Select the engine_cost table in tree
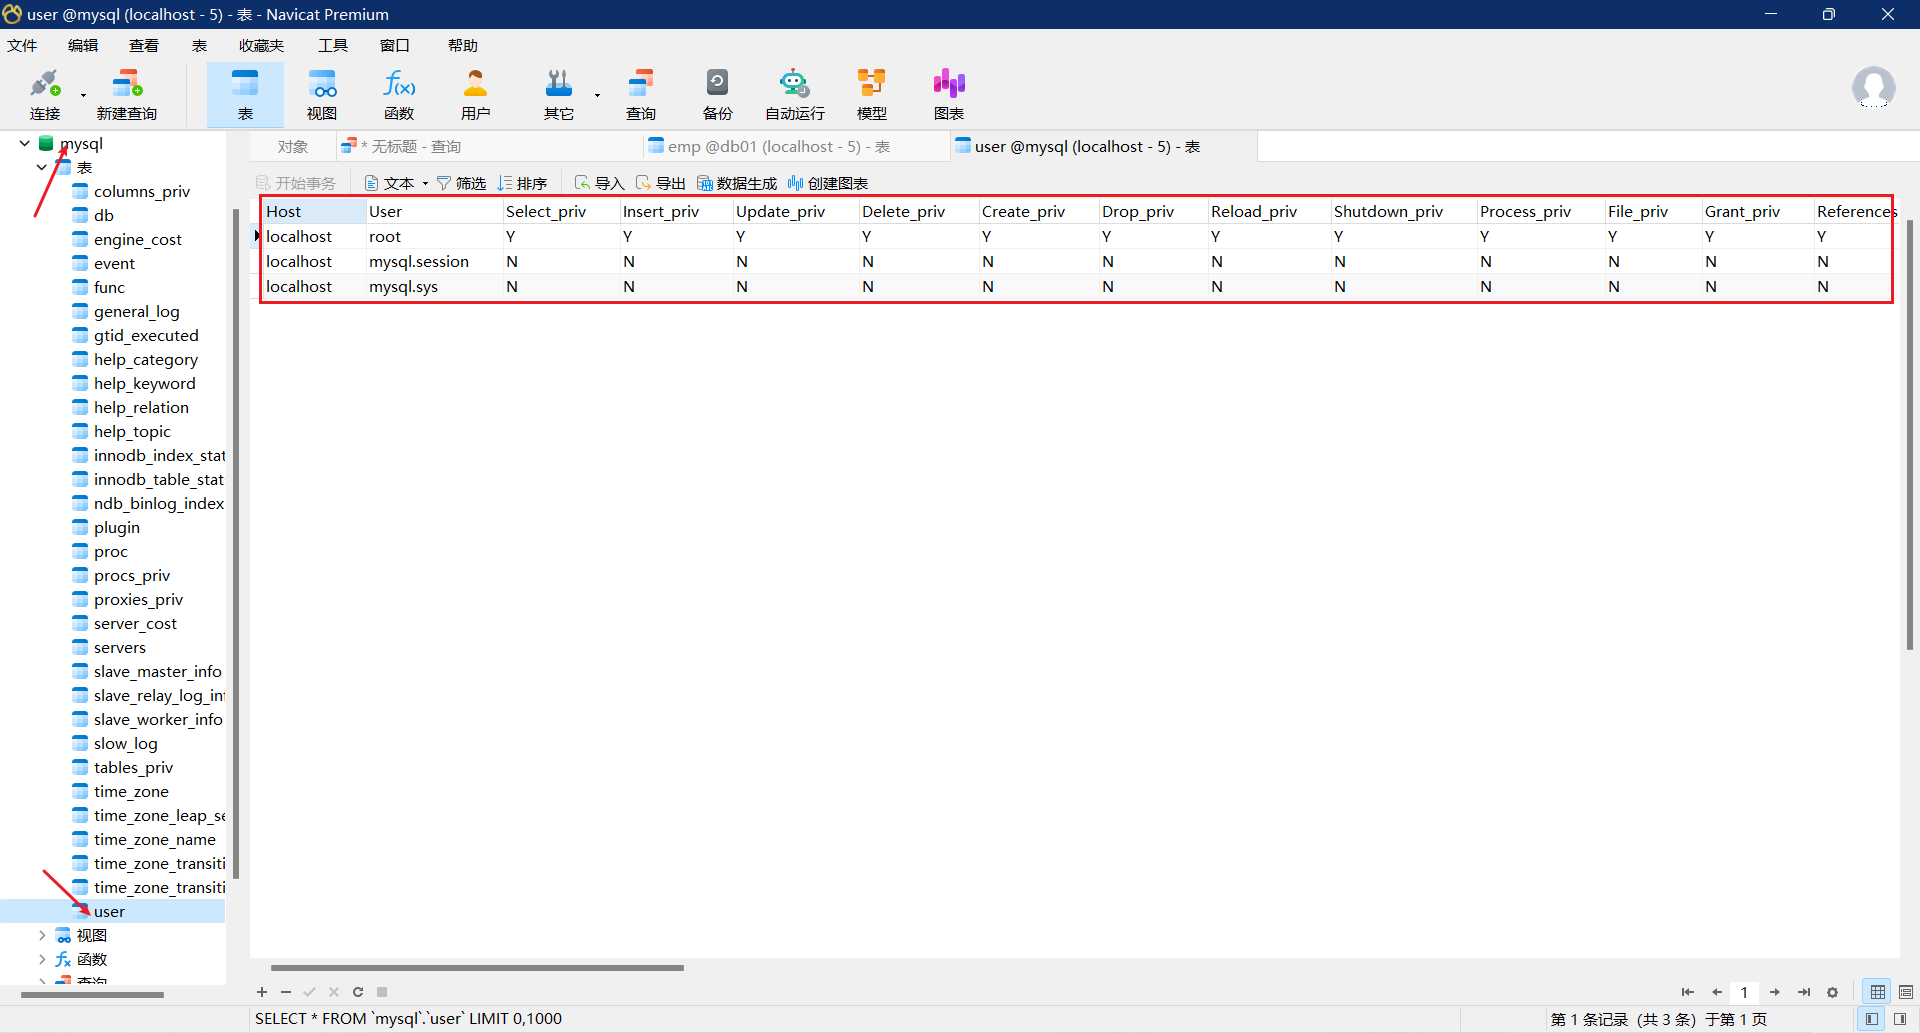 pyautogui.click(x=137, y=239)
